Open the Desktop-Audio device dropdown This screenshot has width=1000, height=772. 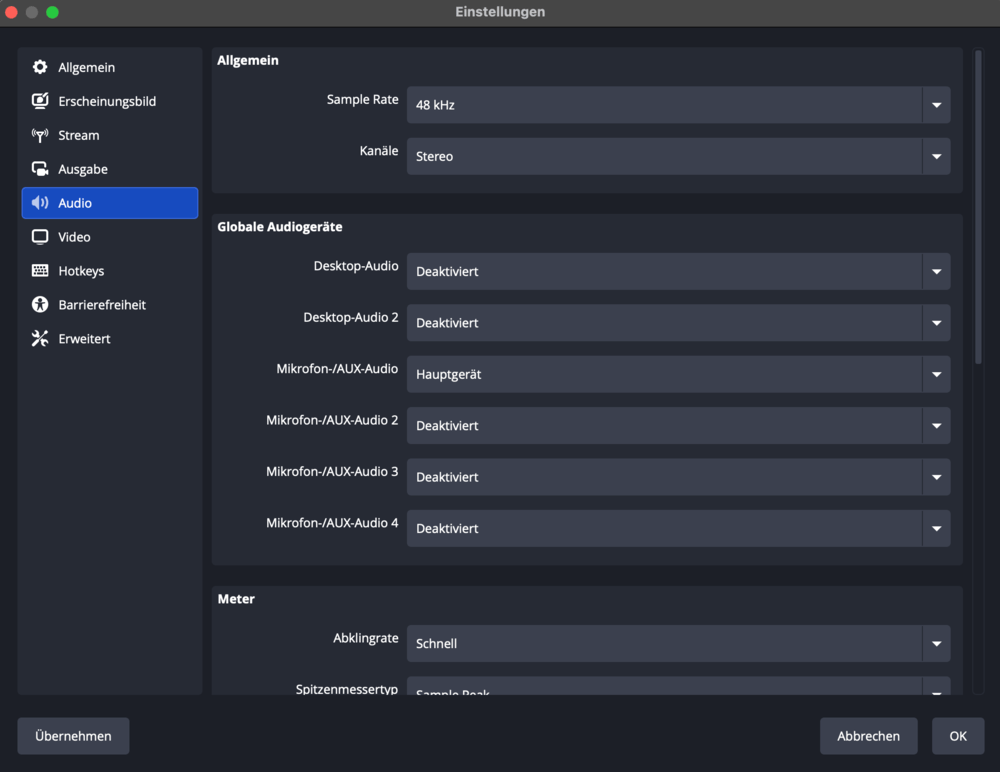click(677, 272)
